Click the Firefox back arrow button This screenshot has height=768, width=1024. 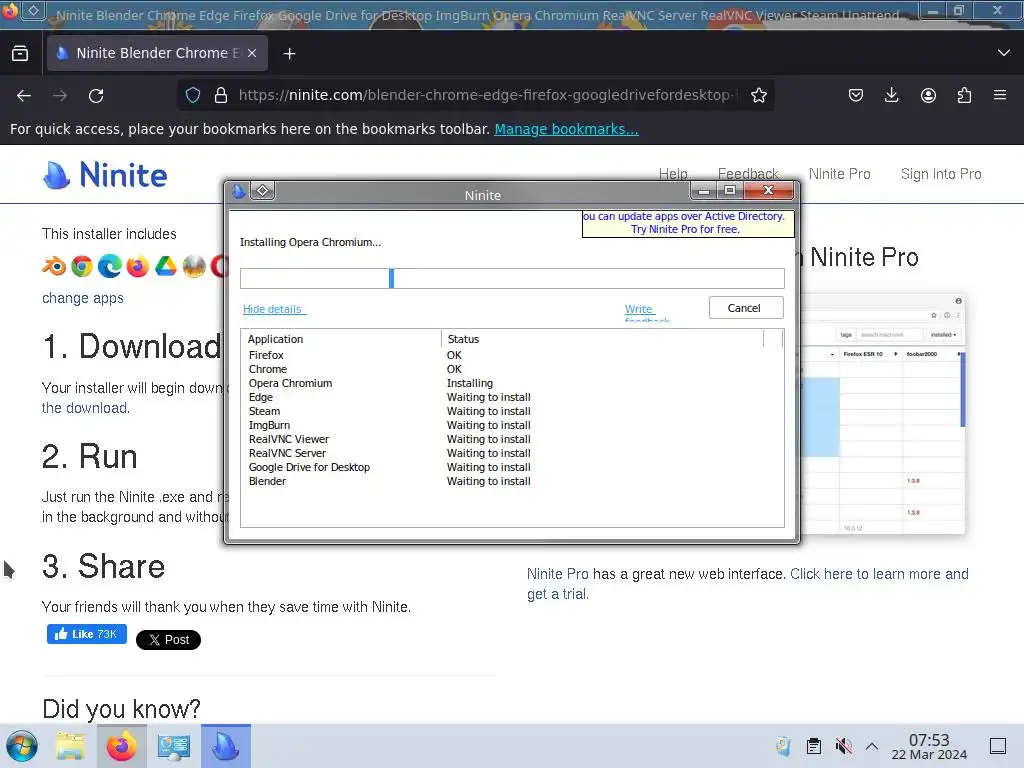click(x=24, y=96)
